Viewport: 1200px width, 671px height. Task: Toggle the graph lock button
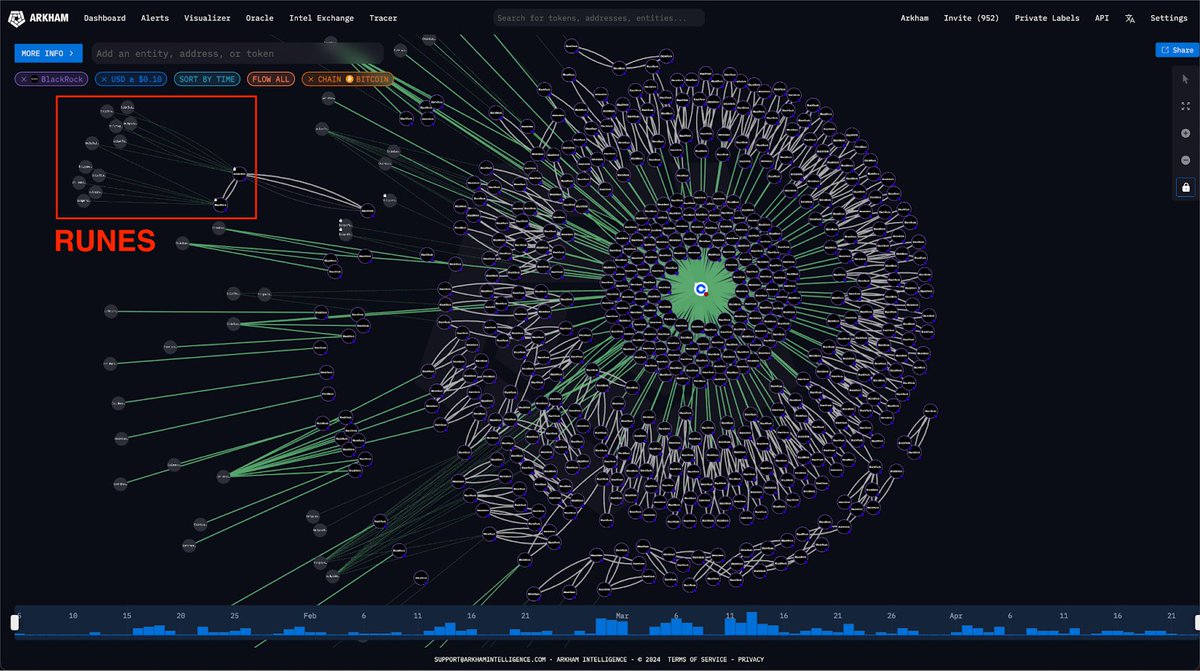point(1185,187)
